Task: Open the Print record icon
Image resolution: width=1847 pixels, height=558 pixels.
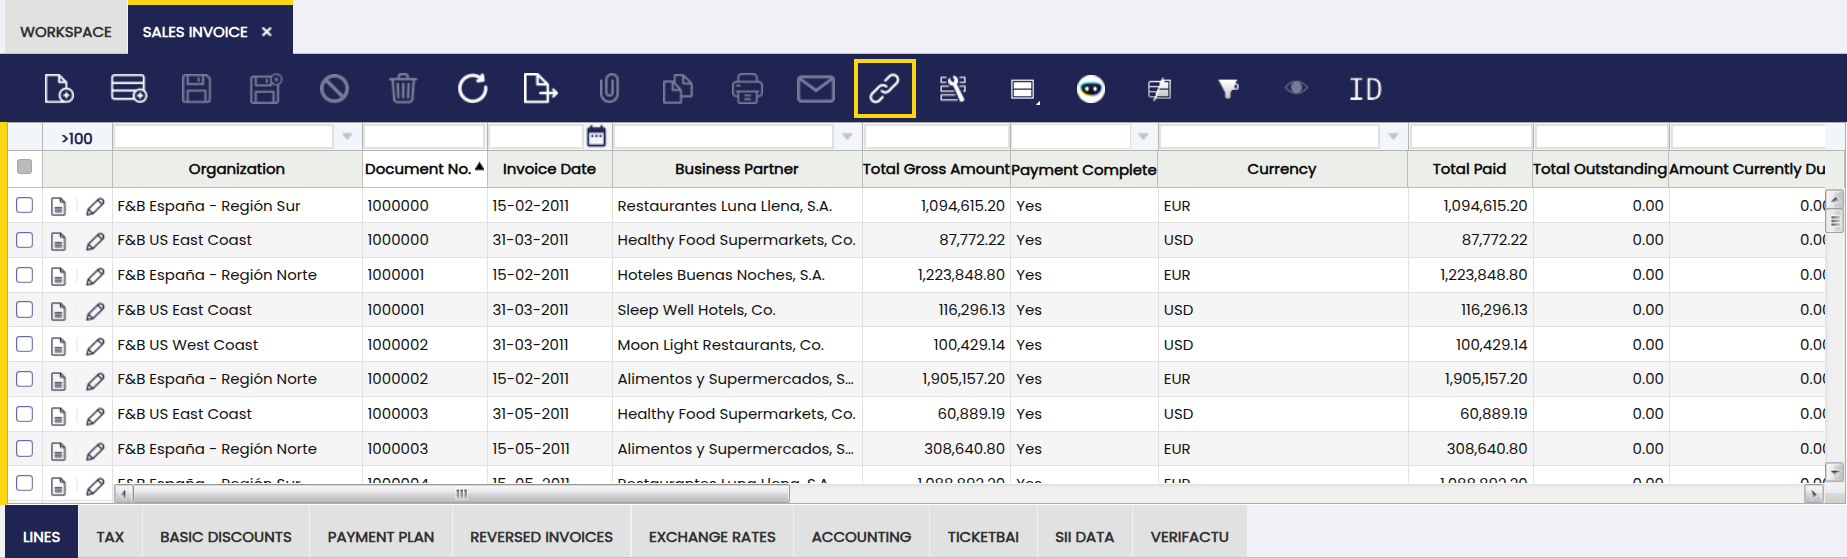Action: 747,89
